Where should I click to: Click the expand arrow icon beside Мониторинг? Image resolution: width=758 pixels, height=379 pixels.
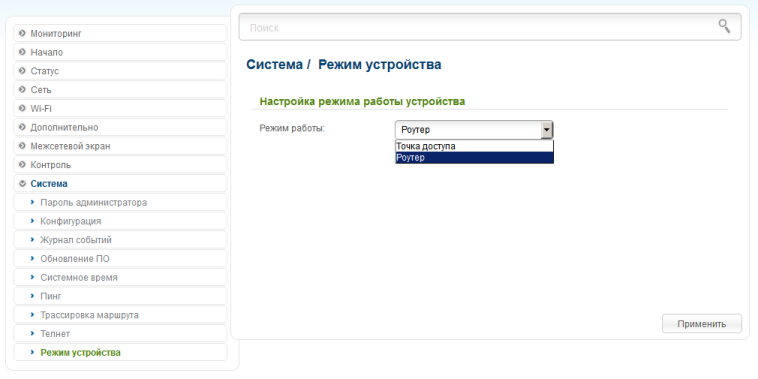[22, 33]
